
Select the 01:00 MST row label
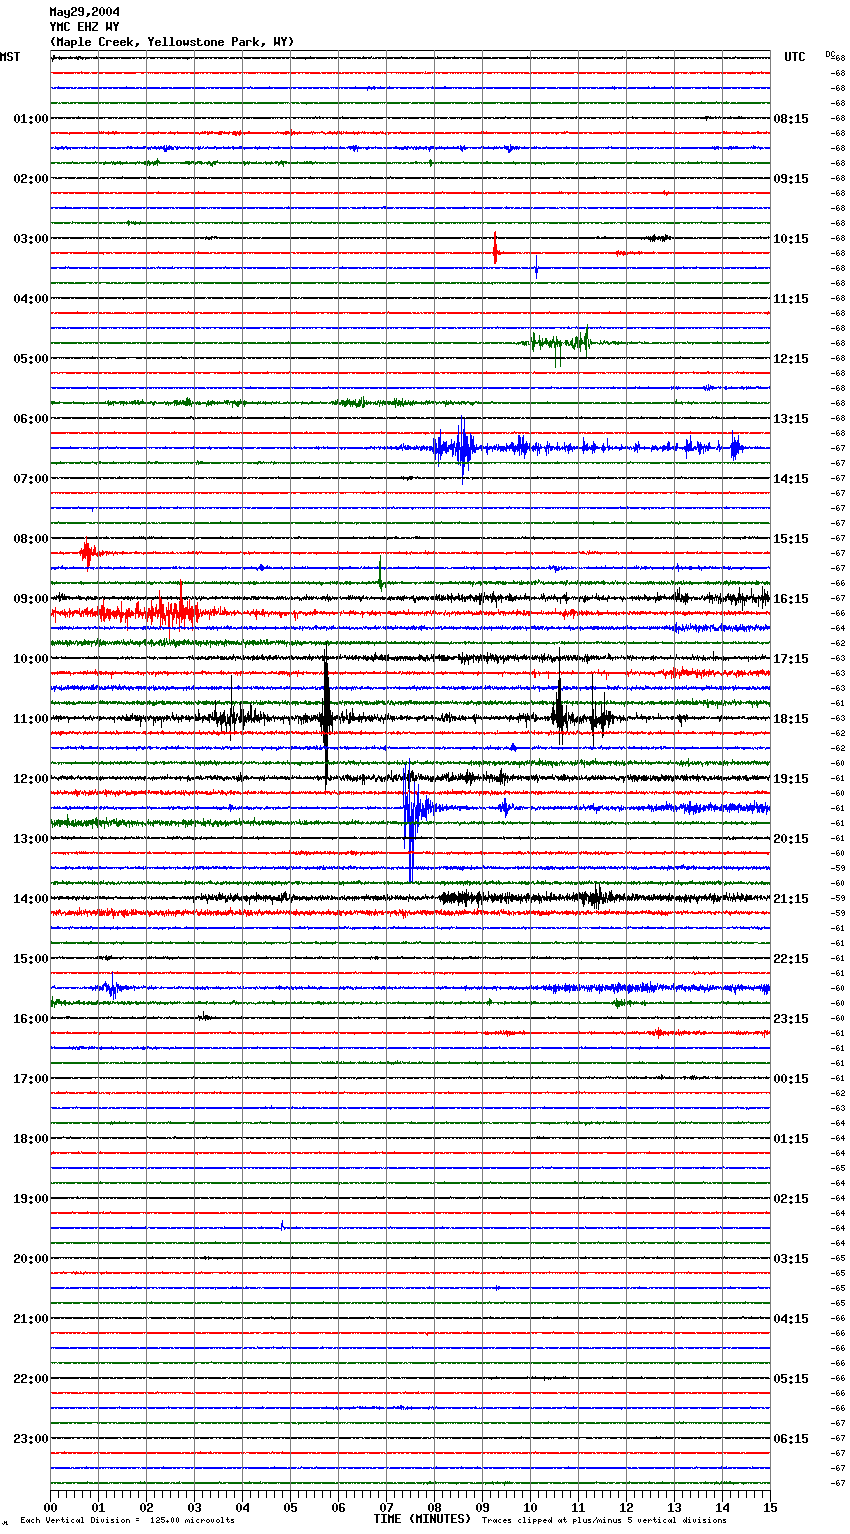tap(31, 119)
